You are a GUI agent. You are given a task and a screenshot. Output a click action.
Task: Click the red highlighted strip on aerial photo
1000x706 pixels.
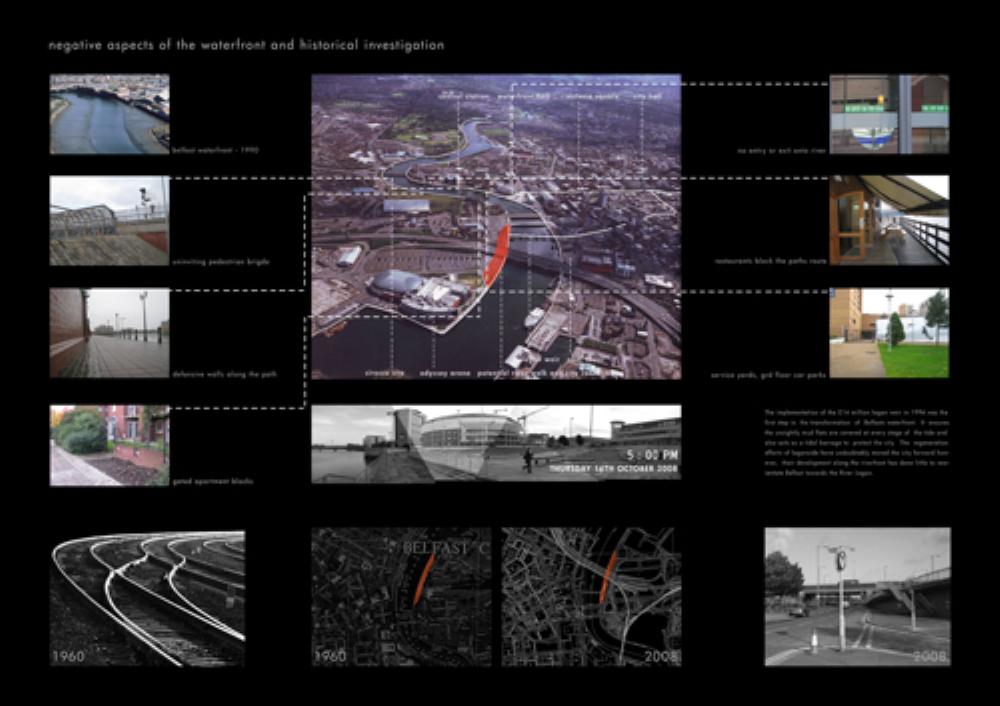[497, 255]
